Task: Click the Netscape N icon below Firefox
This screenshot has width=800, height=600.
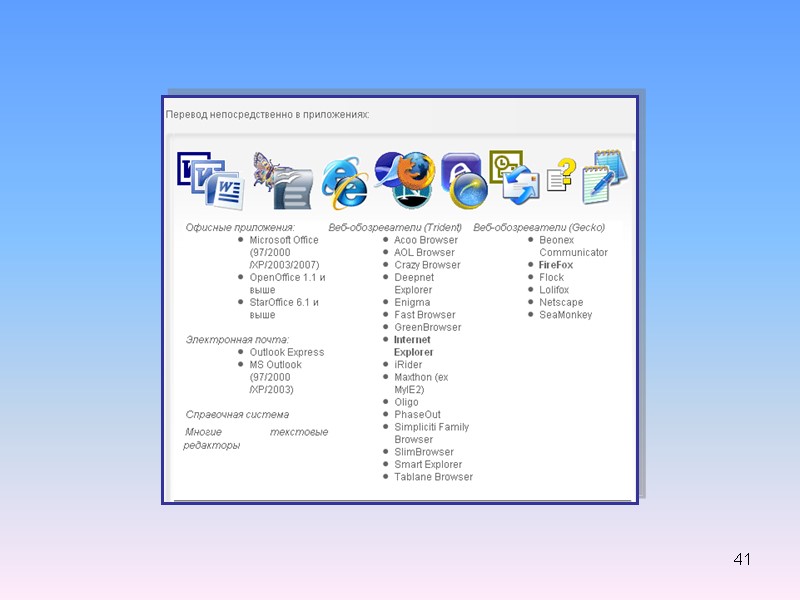Action: (412, 196)
